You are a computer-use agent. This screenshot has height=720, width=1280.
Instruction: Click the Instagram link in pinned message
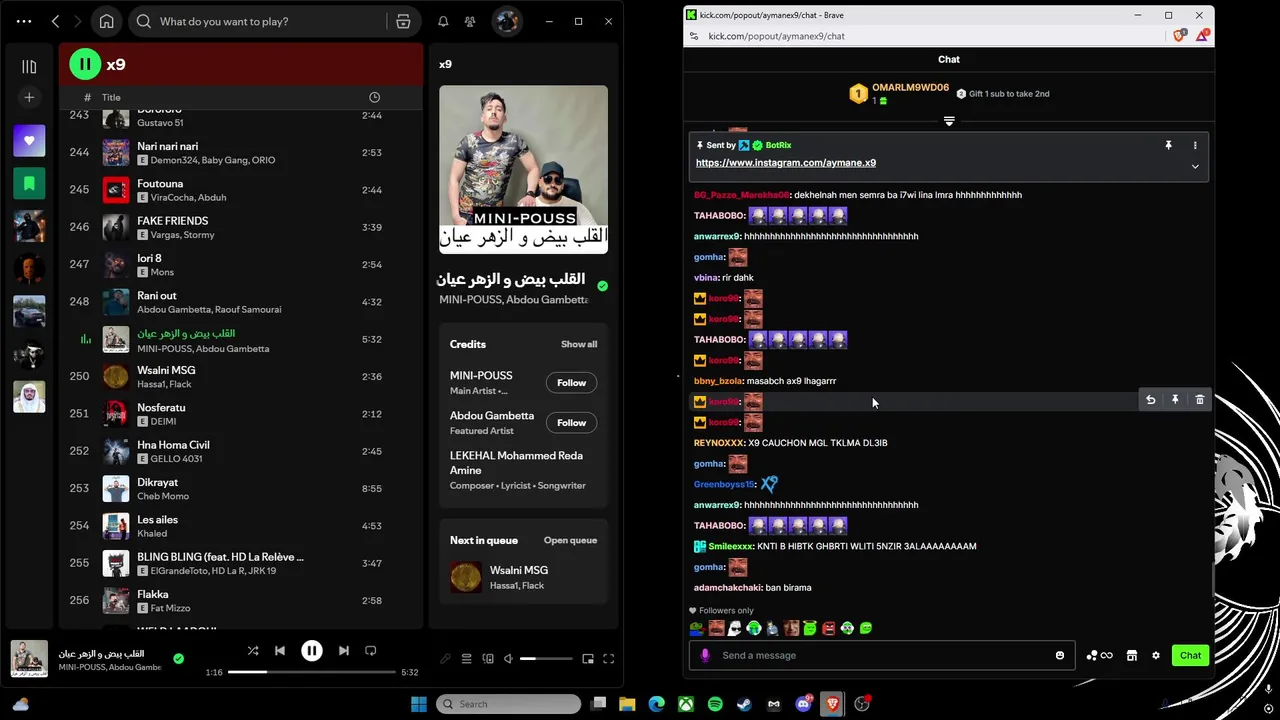[x=786, y=163]
